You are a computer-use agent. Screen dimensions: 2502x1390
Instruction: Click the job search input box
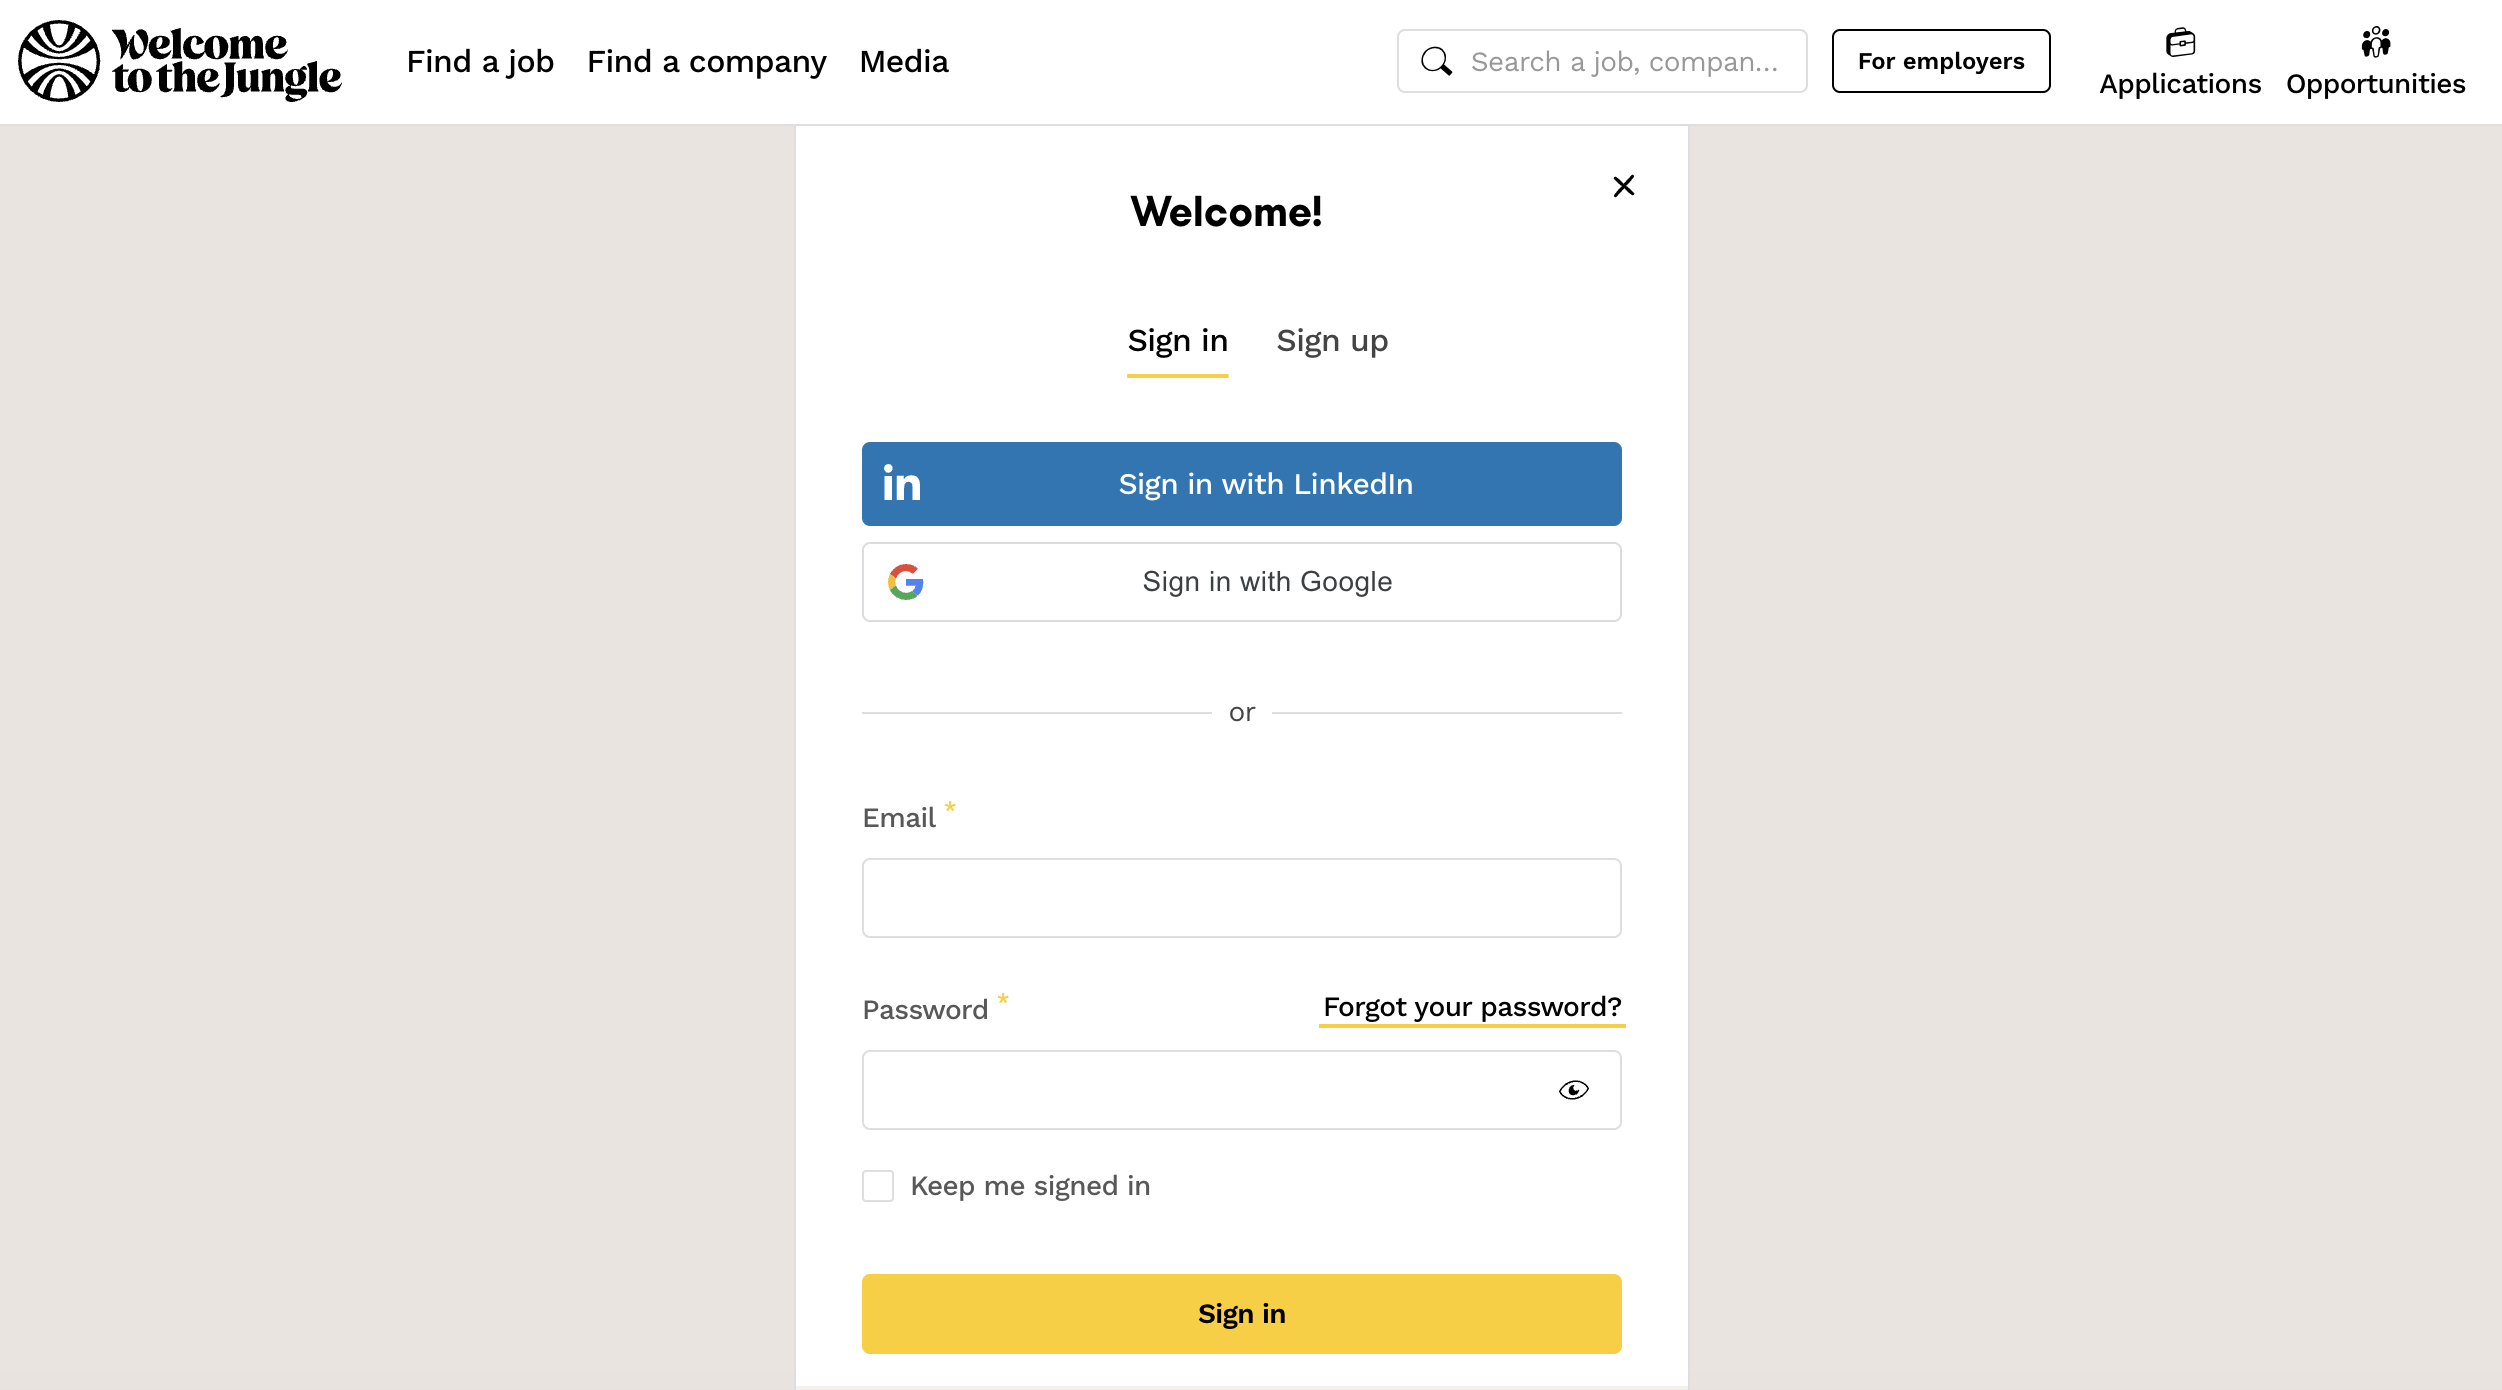(1624, 62)
